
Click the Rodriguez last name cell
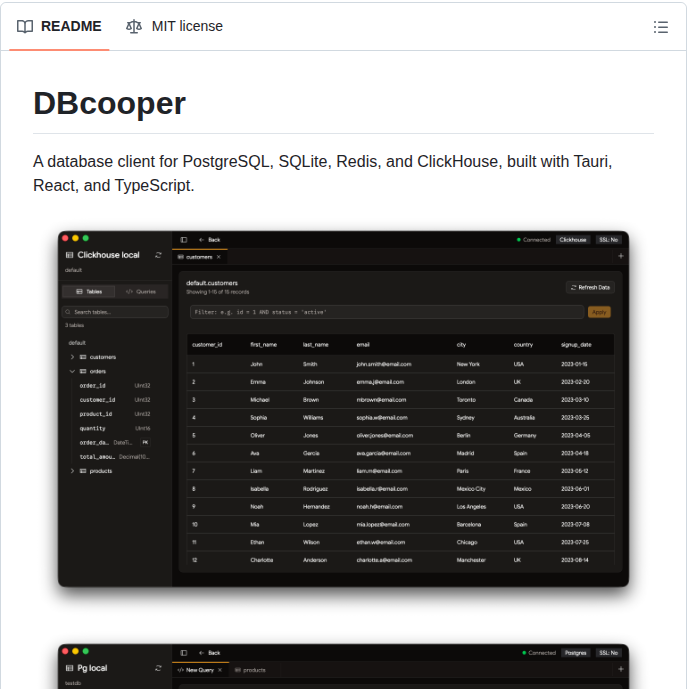point(315,489)
